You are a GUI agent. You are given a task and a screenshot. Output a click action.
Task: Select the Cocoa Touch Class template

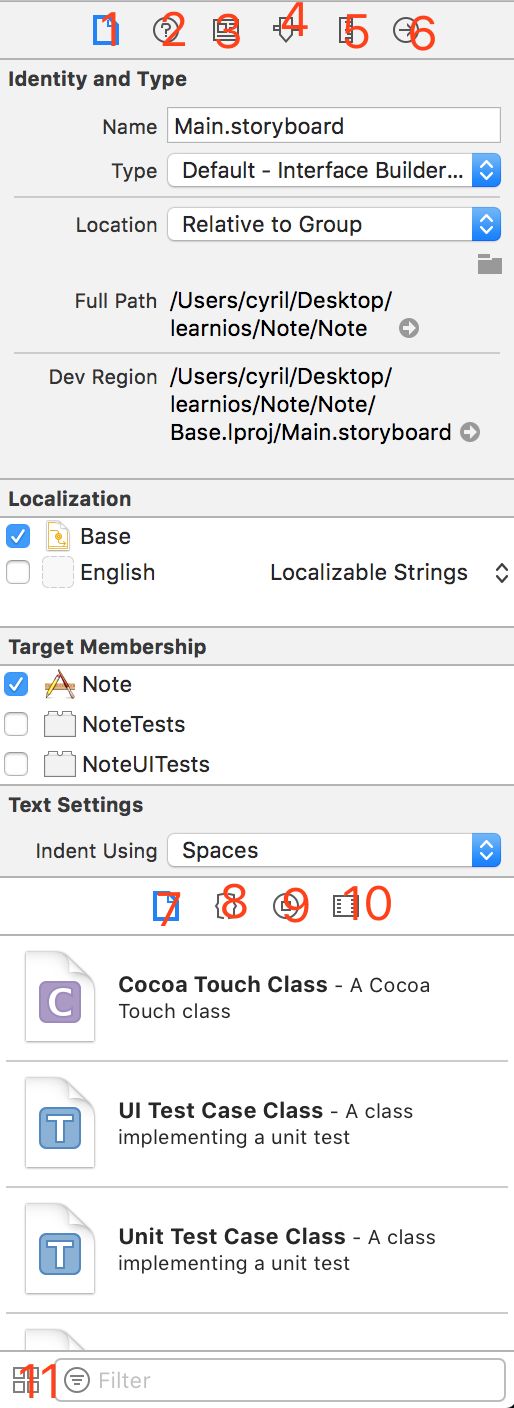[x=257, y=998]
